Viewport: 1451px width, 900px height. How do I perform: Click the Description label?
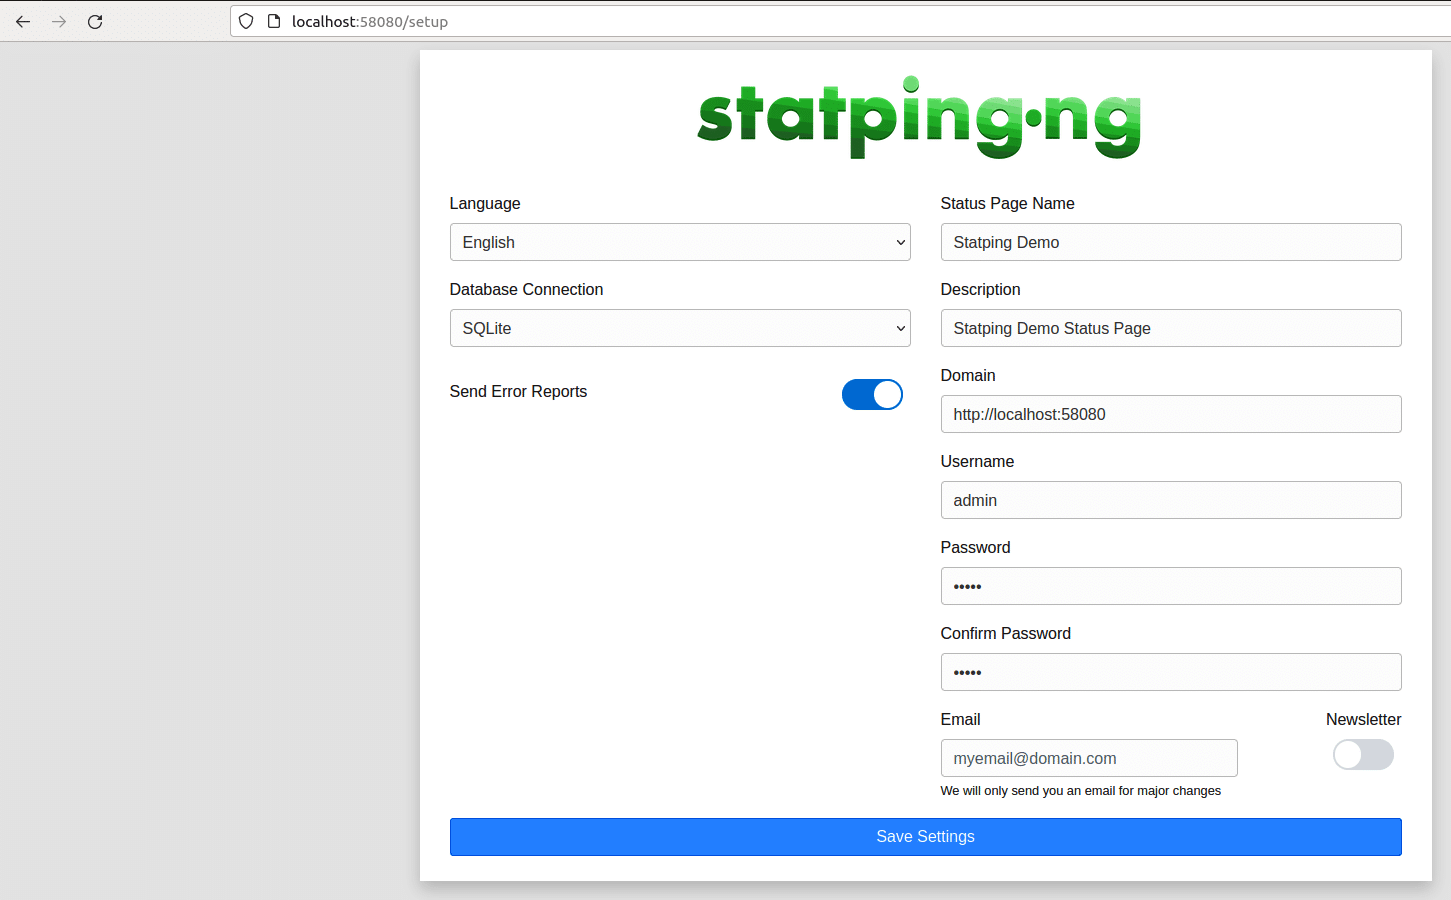click(x=980, y=289)
